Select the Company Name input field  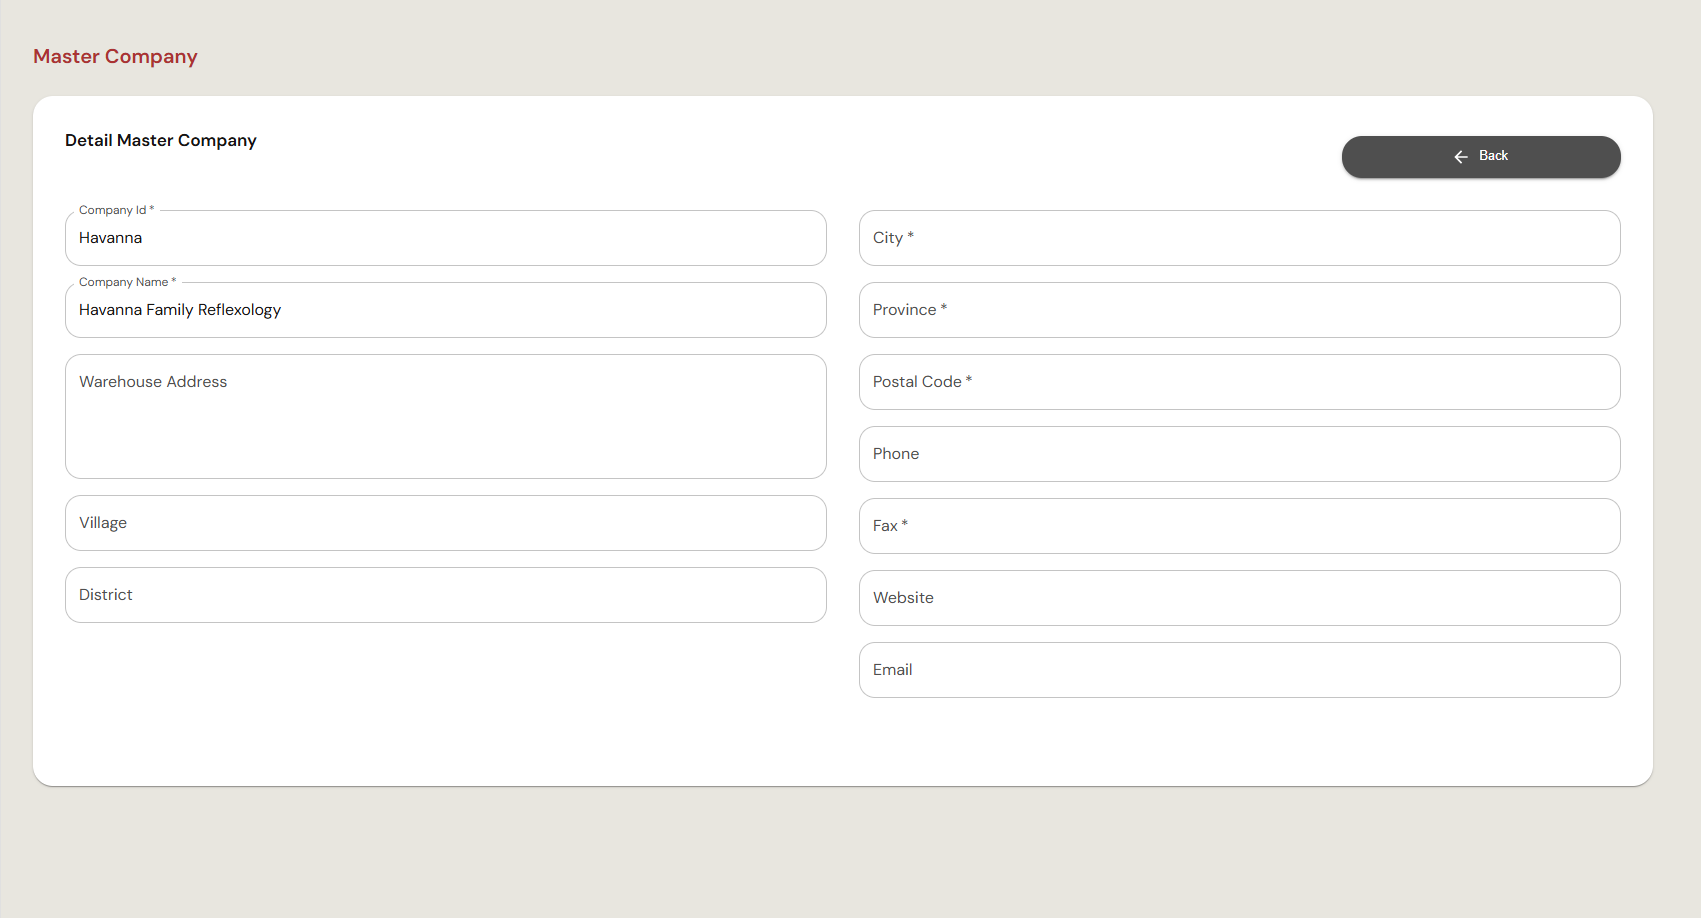pyautogui.click(x=446, y=310)
